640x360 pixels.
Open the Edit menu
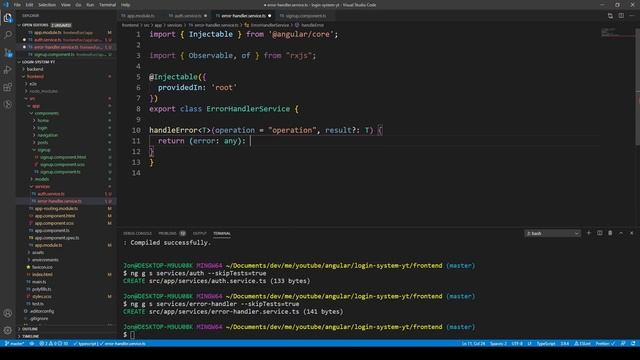tap(29, 5)
